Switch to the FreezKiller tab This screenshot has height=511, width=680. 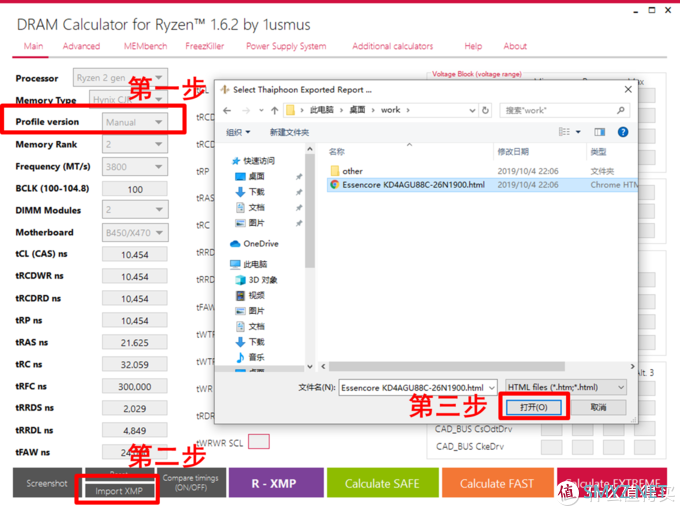tap(205, 46)
